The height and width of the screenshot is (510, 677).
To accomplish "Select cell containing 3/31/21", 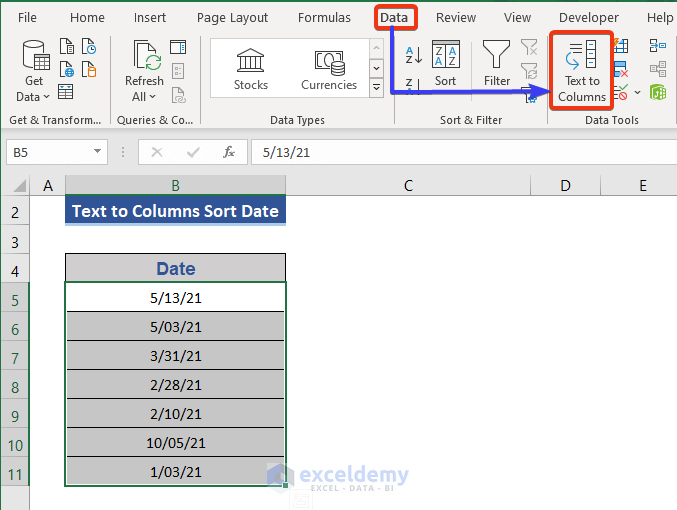I will click(175, 356).
